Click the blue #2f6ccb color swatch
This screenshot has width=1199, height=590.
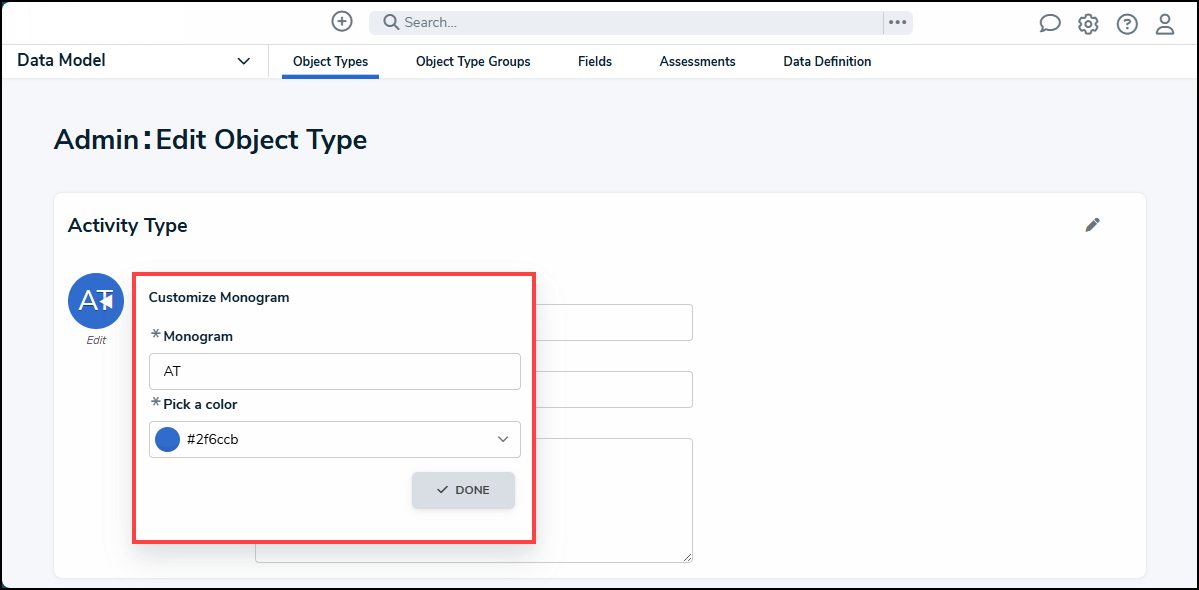(168, 439)
